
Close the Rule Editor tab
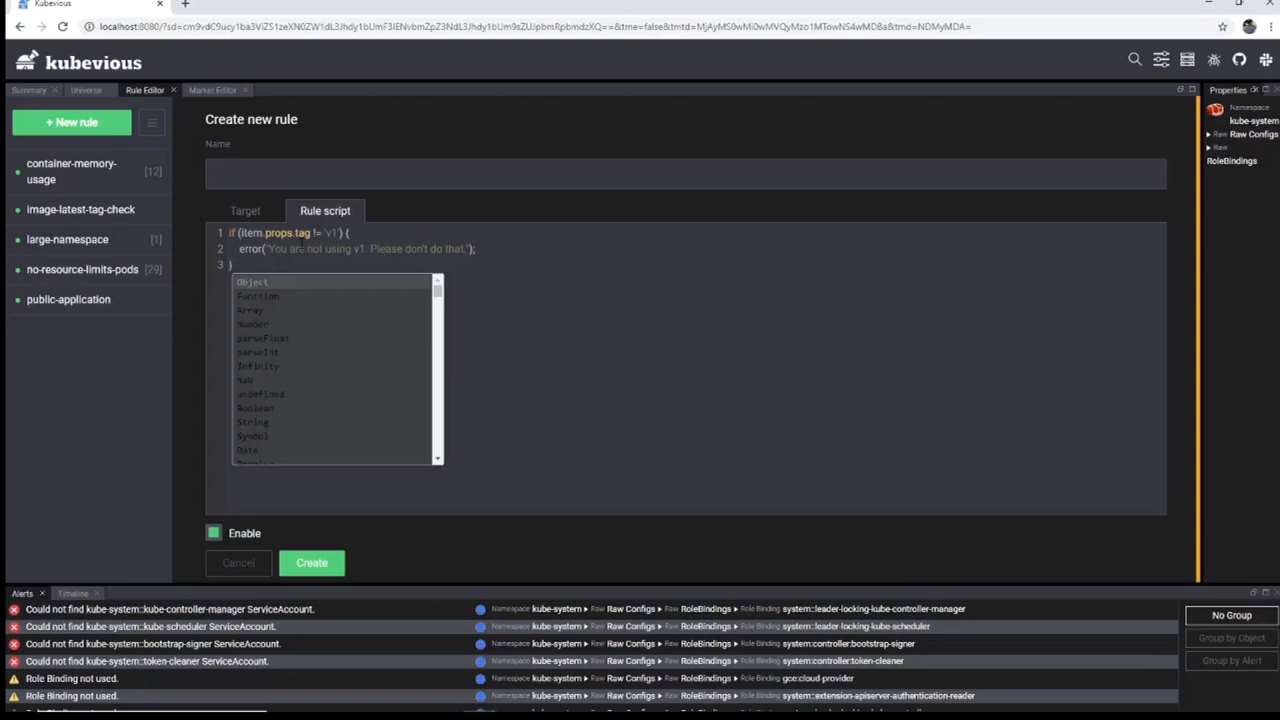click(173, 90)
